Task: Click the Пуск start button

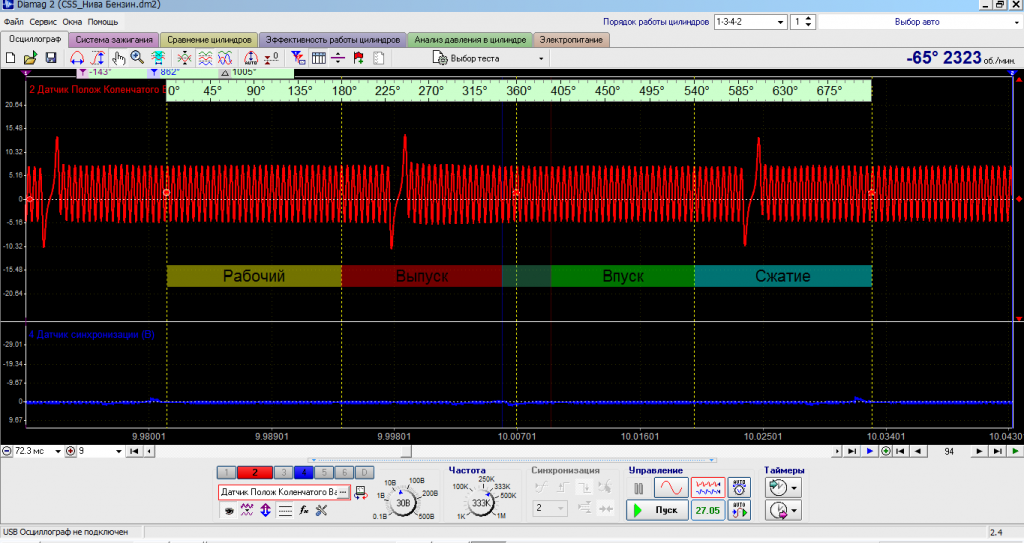Action: point(657,510)
